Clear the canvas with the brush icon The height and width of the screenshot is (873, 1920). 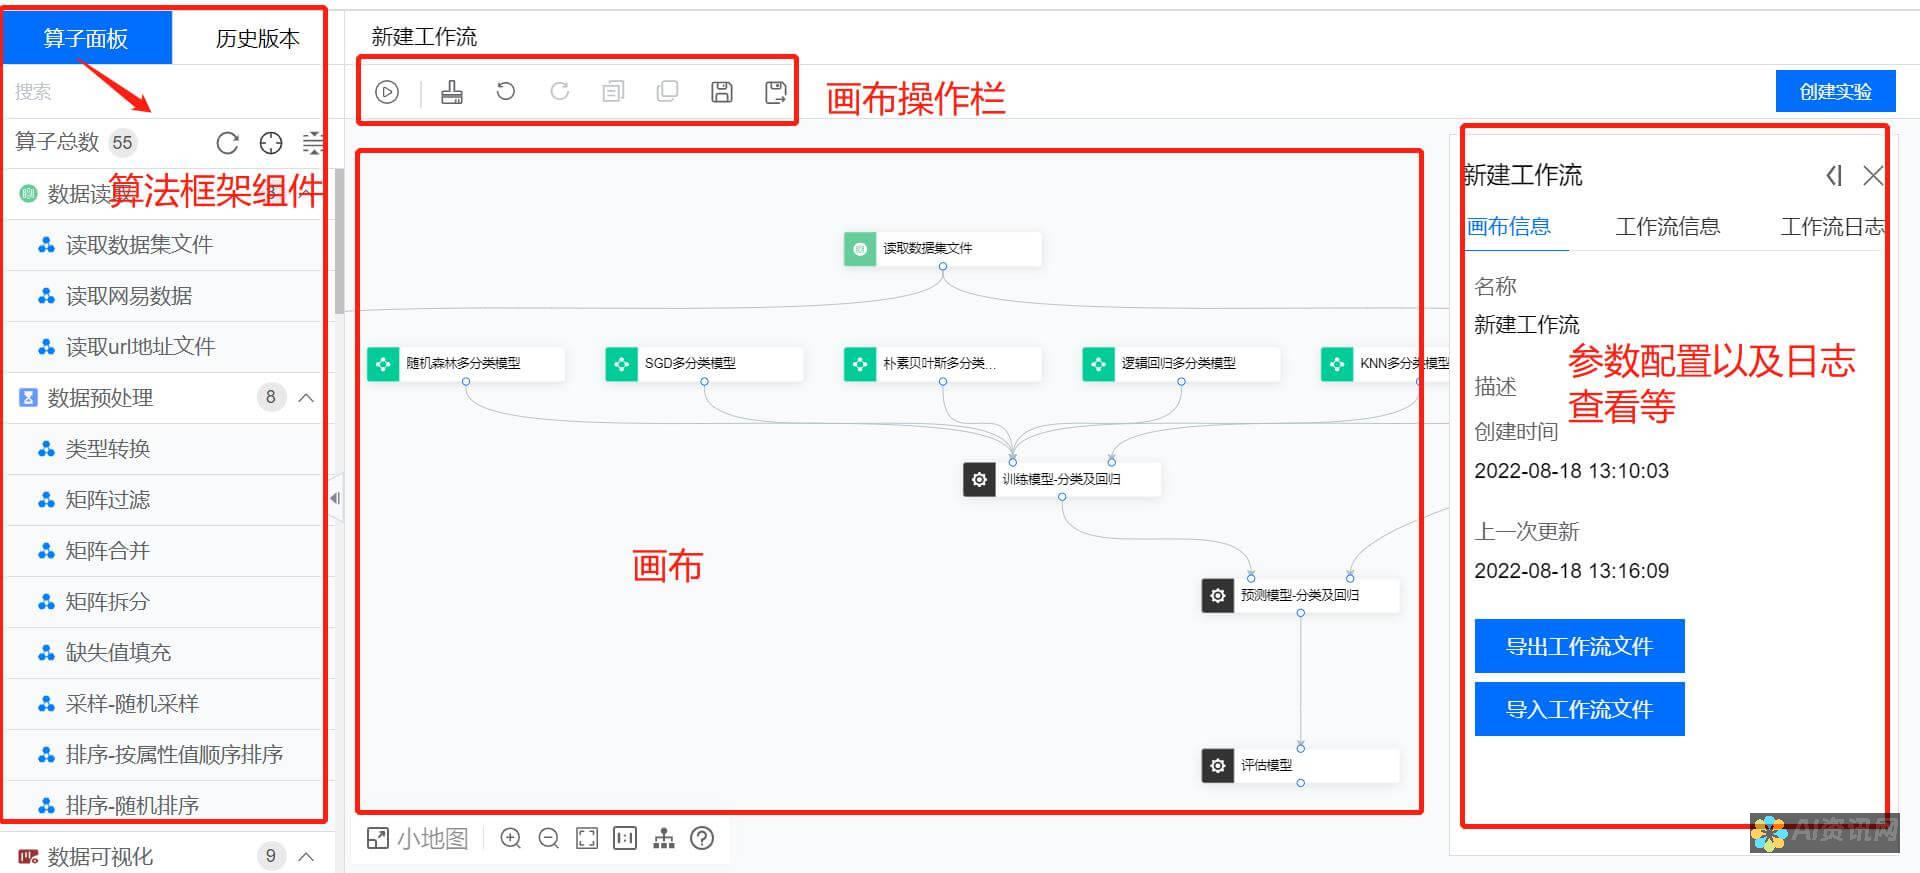pos(452,92)
